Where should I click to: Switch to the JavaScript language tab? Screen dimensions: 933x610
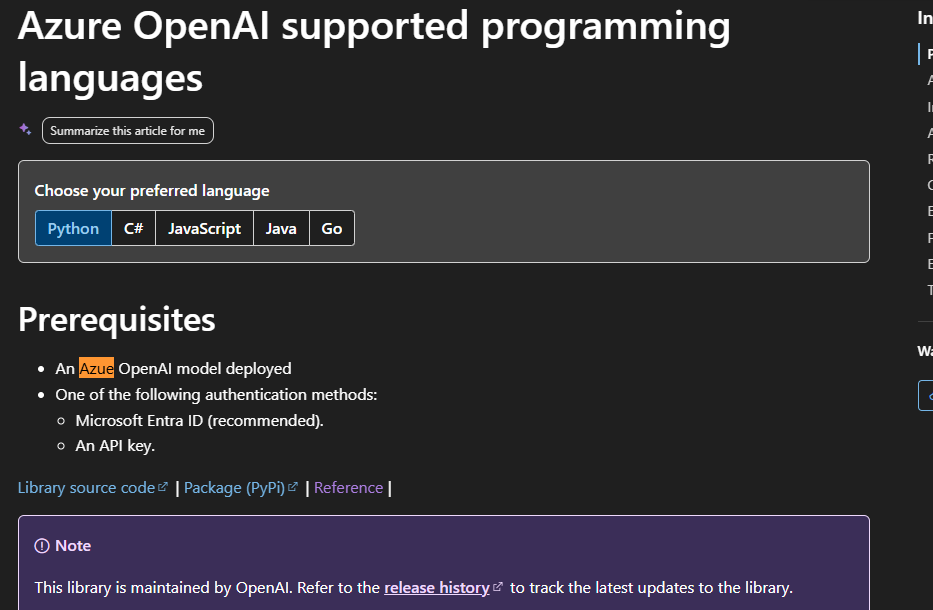coord(204,229)
